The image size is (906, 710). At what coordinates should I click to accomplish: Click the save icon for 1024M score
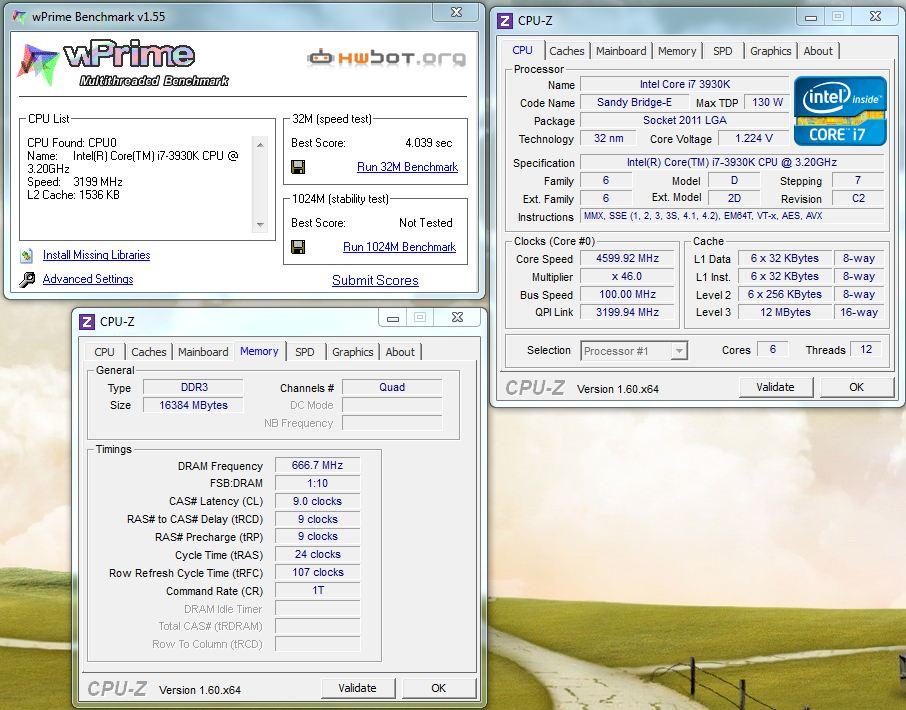pos(298,247)
